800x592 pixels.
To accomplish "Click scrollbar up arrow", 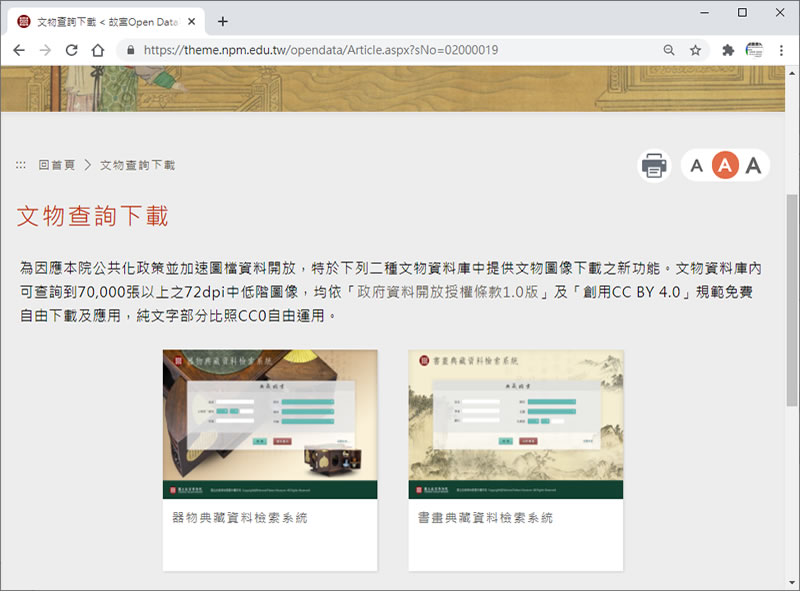I will (792, 73).
